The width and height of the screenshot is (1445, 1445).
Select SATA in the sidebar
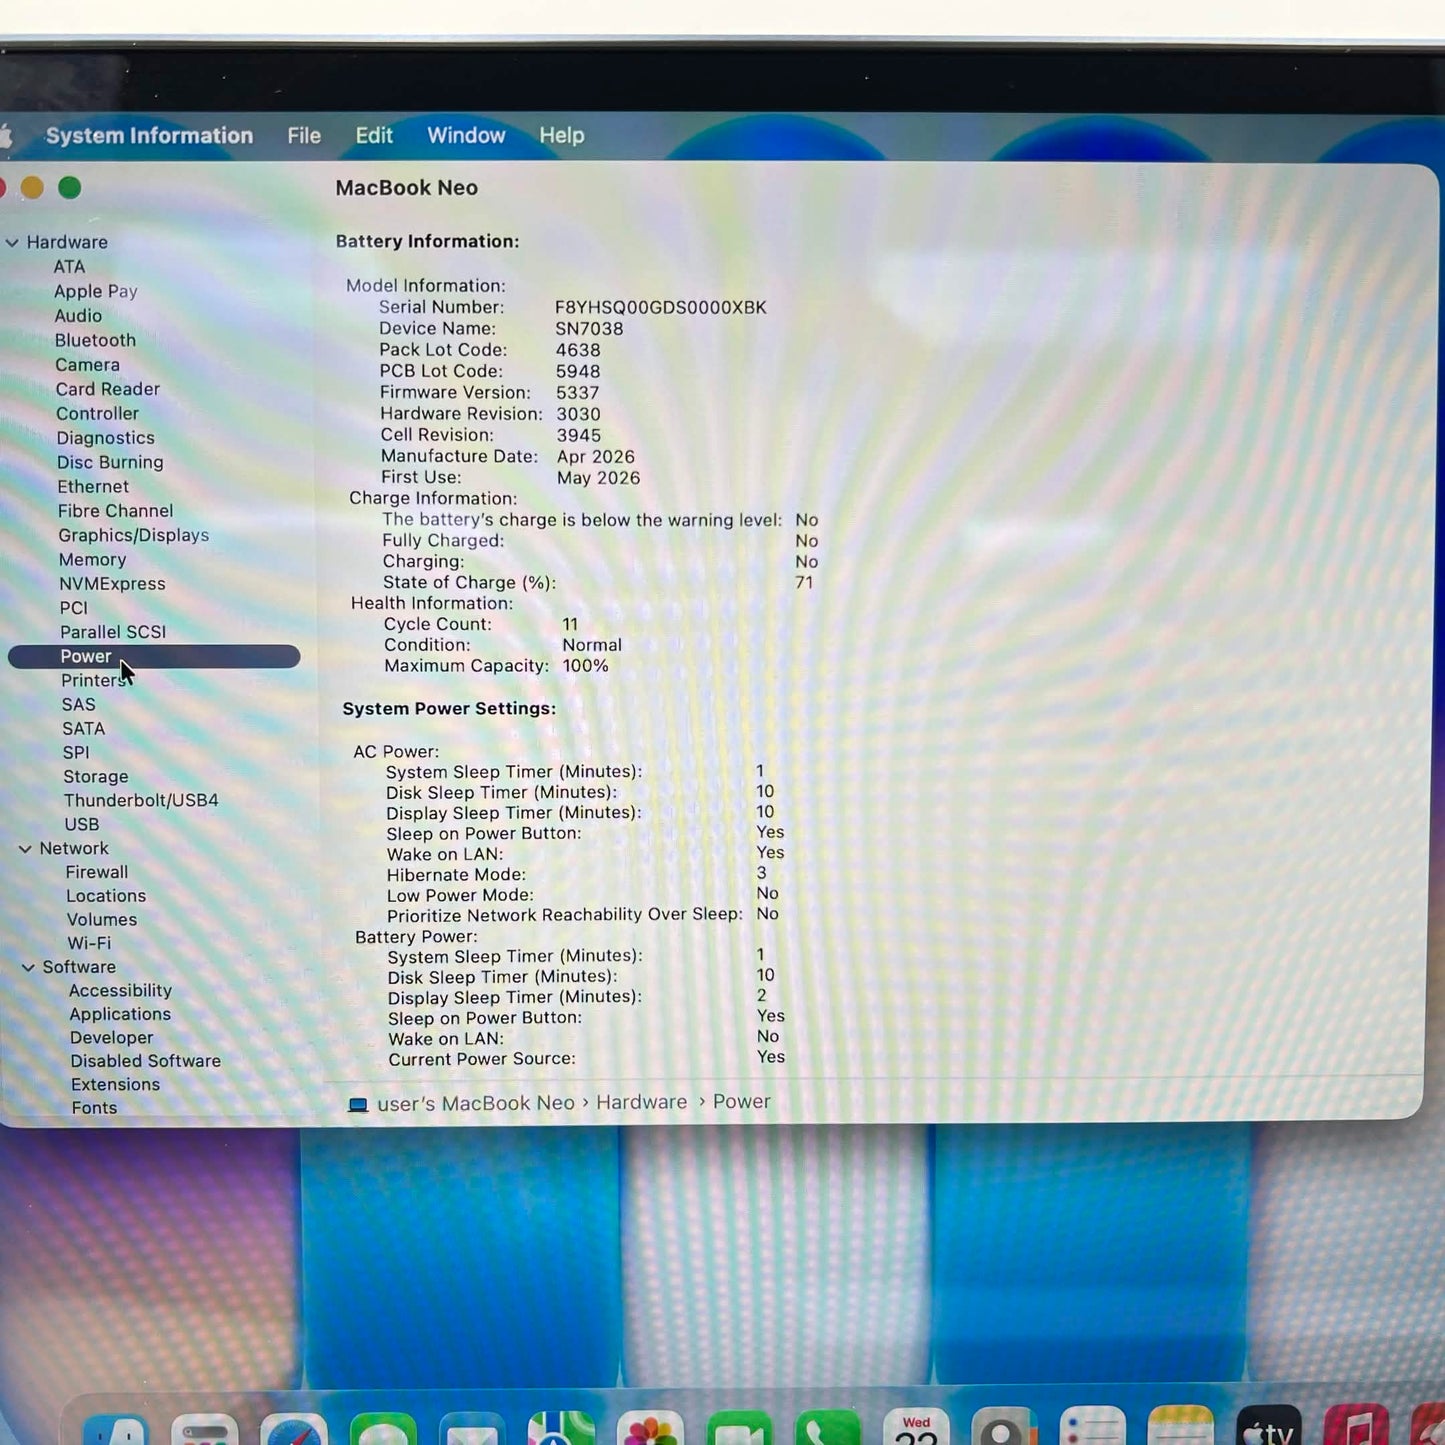pos(84,729)
